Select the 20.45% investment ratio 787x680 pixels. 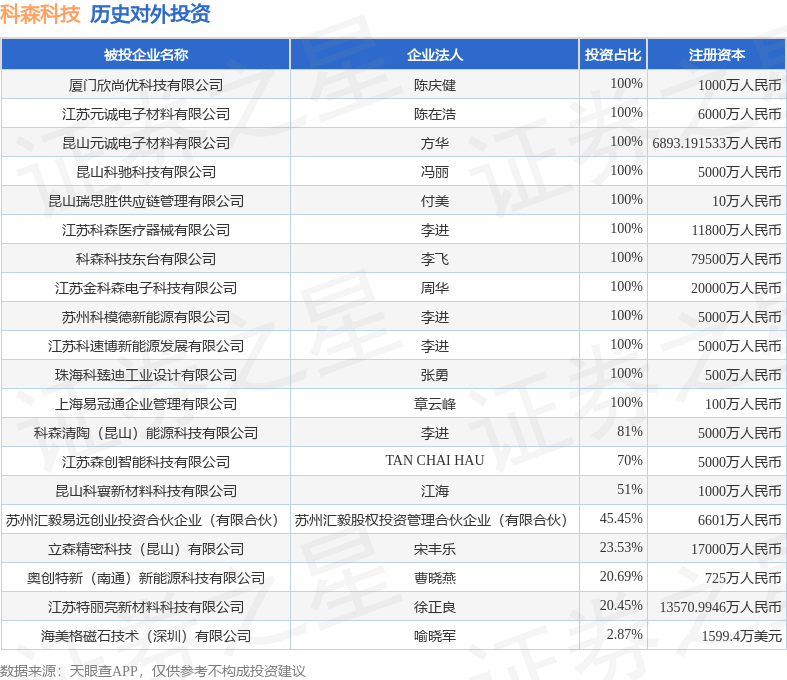[621, 605]
